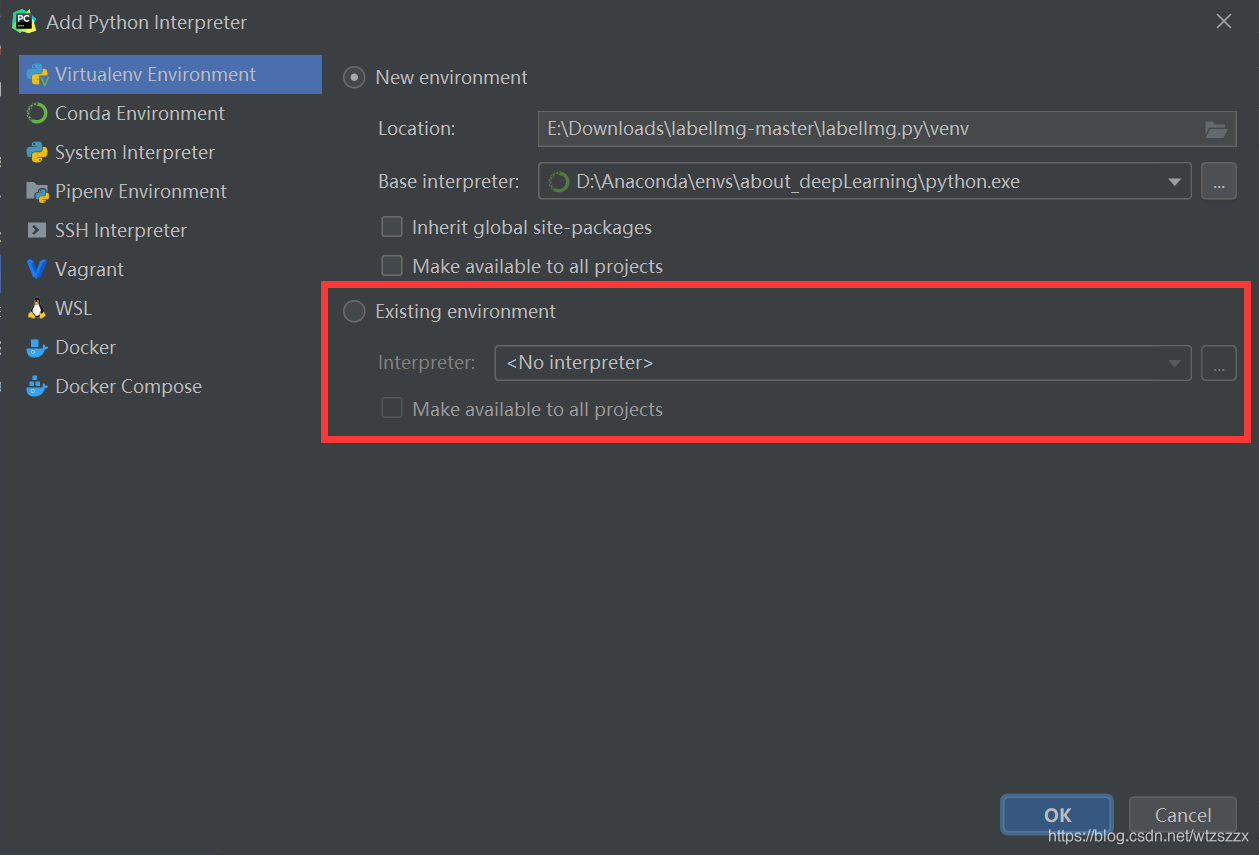Click the Docker whale icon
1259x855 pixels.
tap(37, 348)
